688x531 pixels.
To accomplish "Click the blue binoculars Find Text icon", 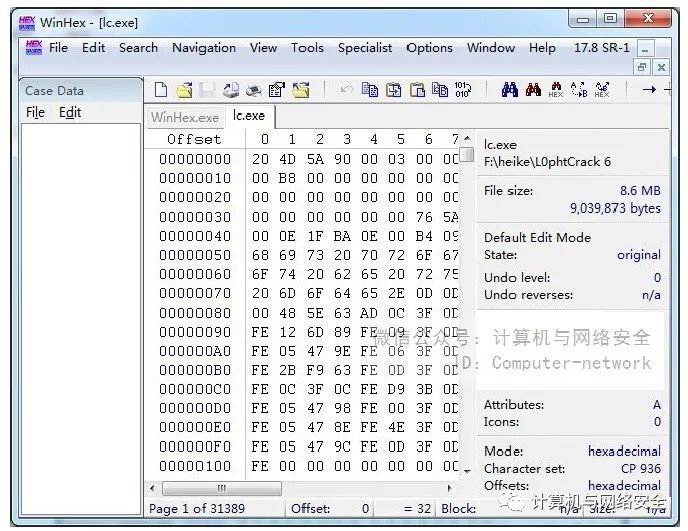I will point(509,90).
